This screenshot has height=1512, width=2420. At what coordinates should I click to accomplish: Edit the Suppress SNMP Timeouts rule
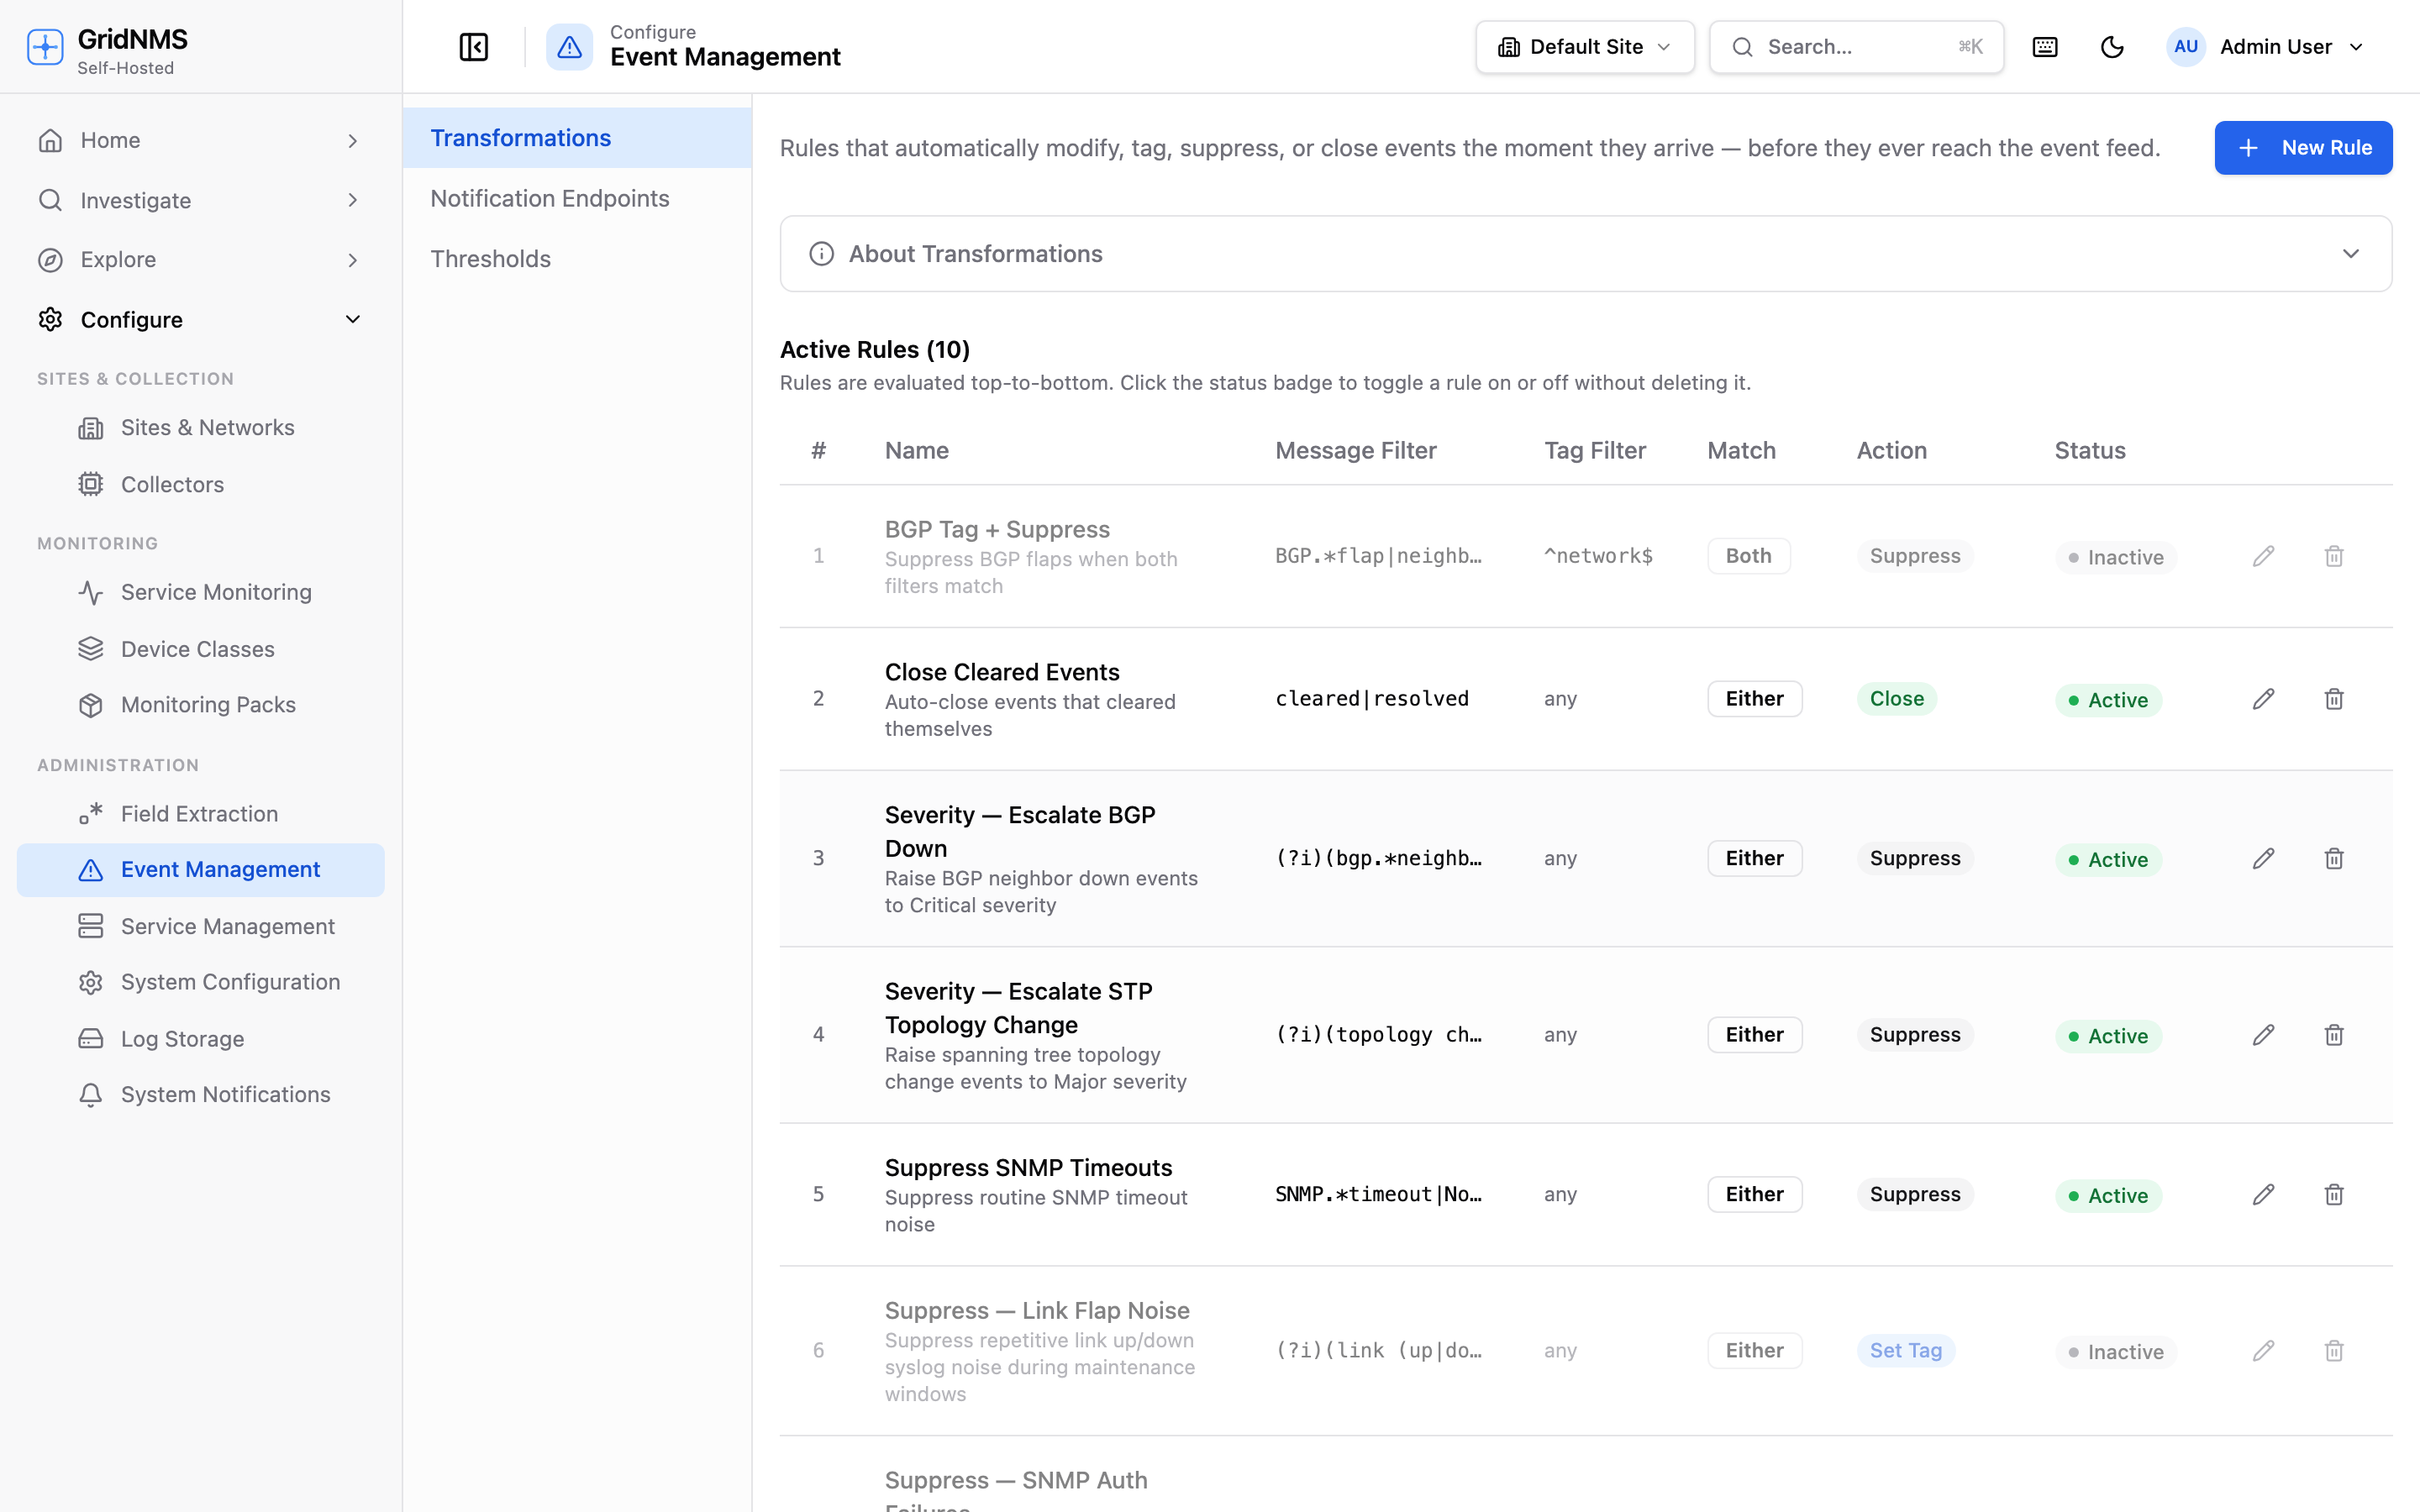coord(2264,1195)
